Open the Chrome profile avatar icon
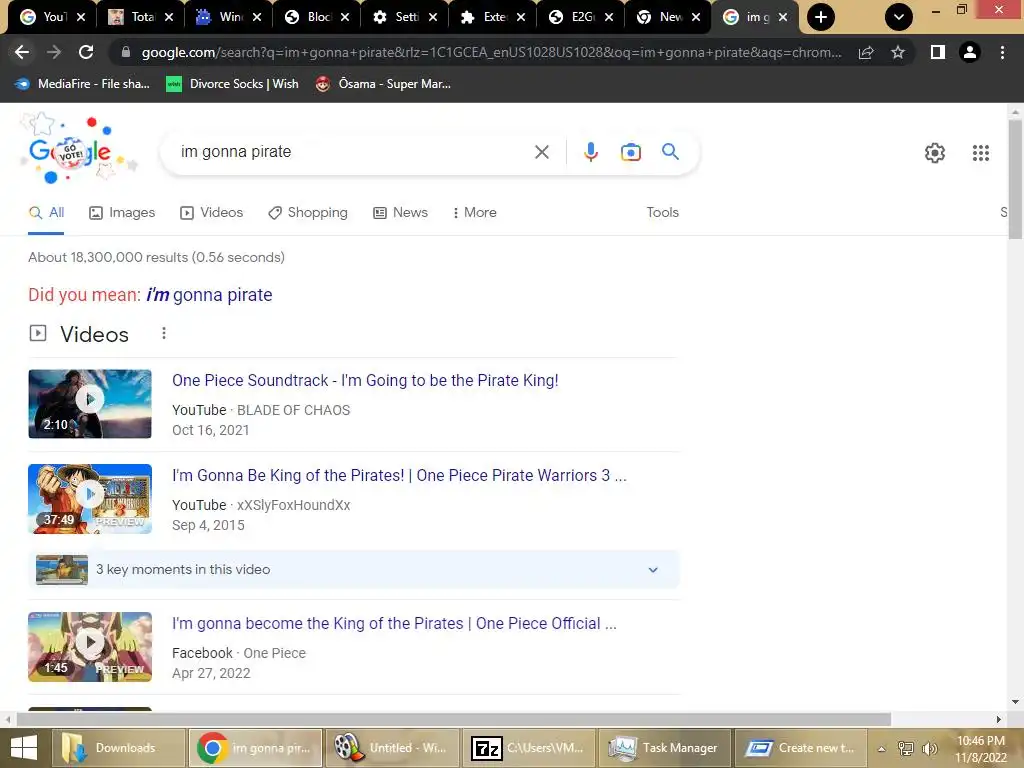The width and height of the screenshot is (1024, 768). [970, 52]
